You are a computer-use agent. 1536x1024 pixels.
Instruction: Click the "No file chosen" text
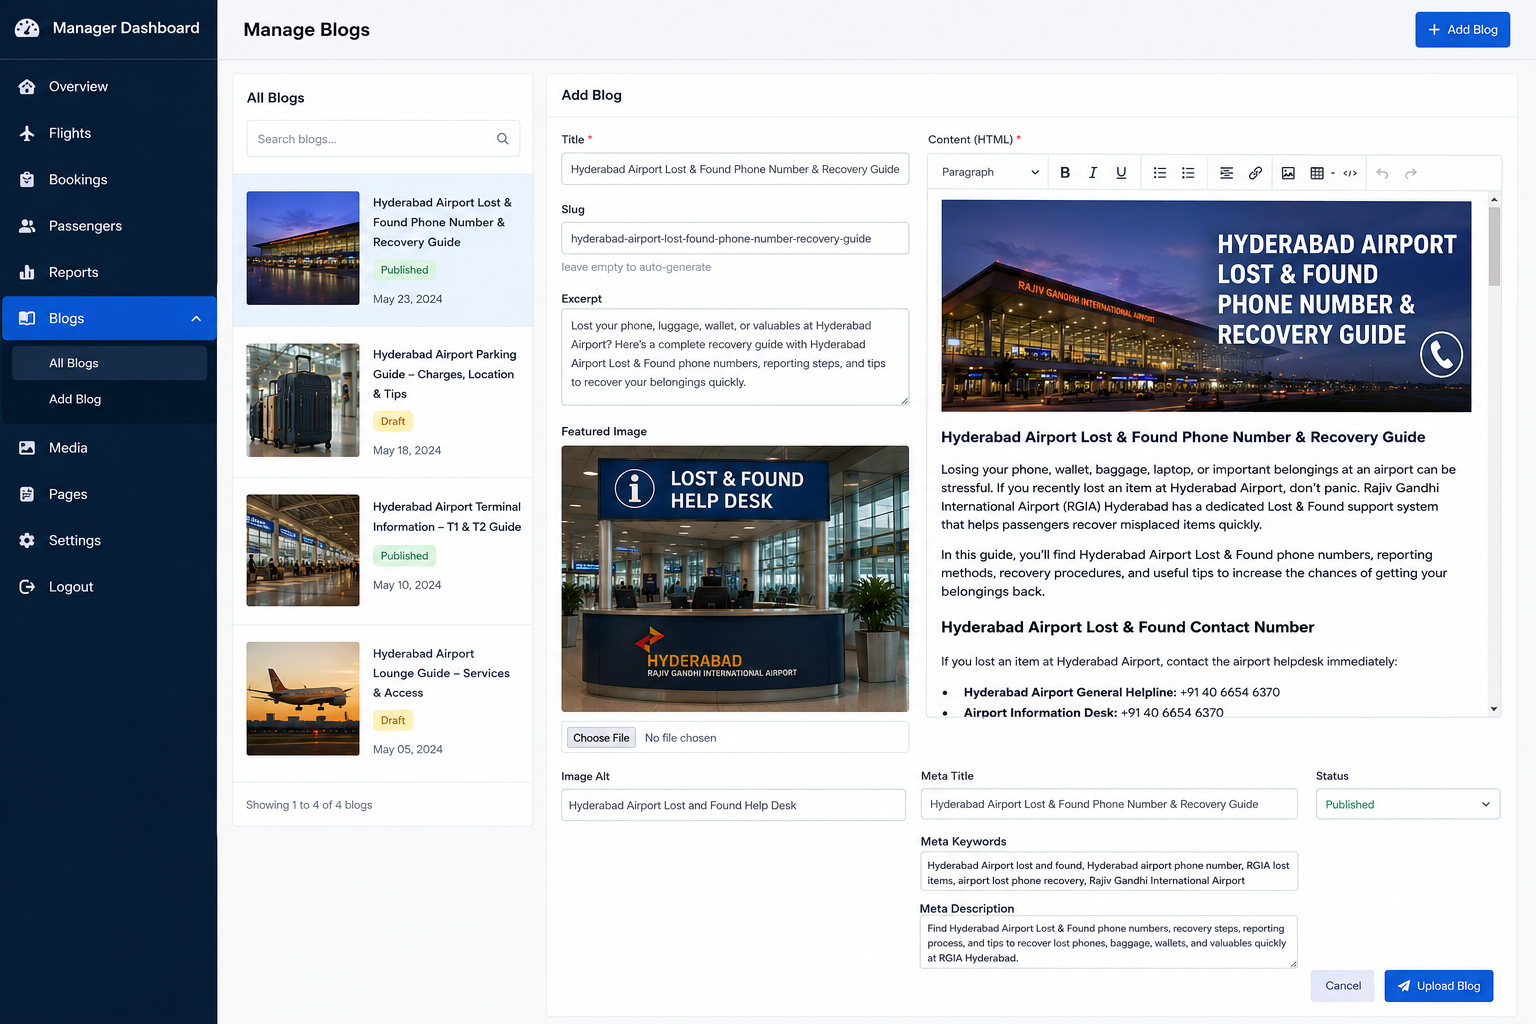[680, 738]
